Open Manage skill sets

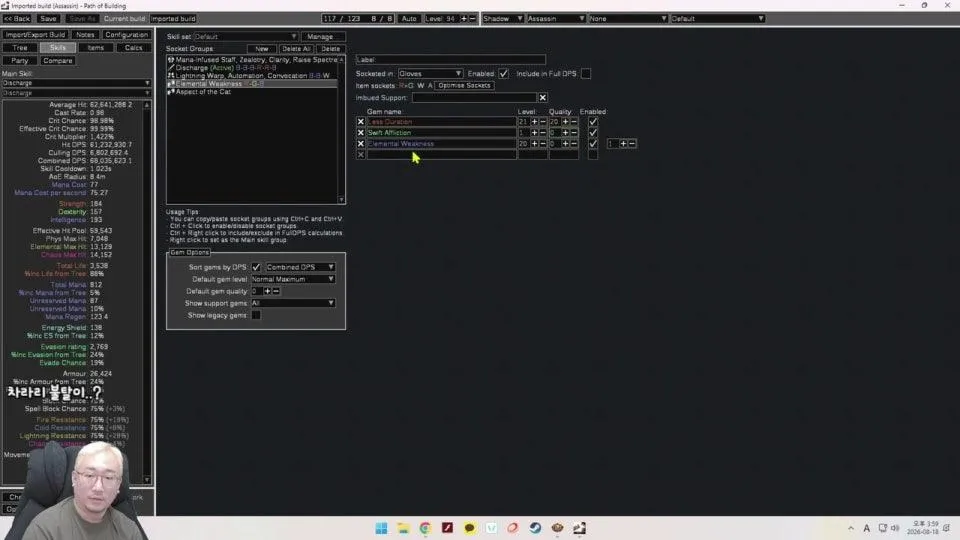coord(320,37)
